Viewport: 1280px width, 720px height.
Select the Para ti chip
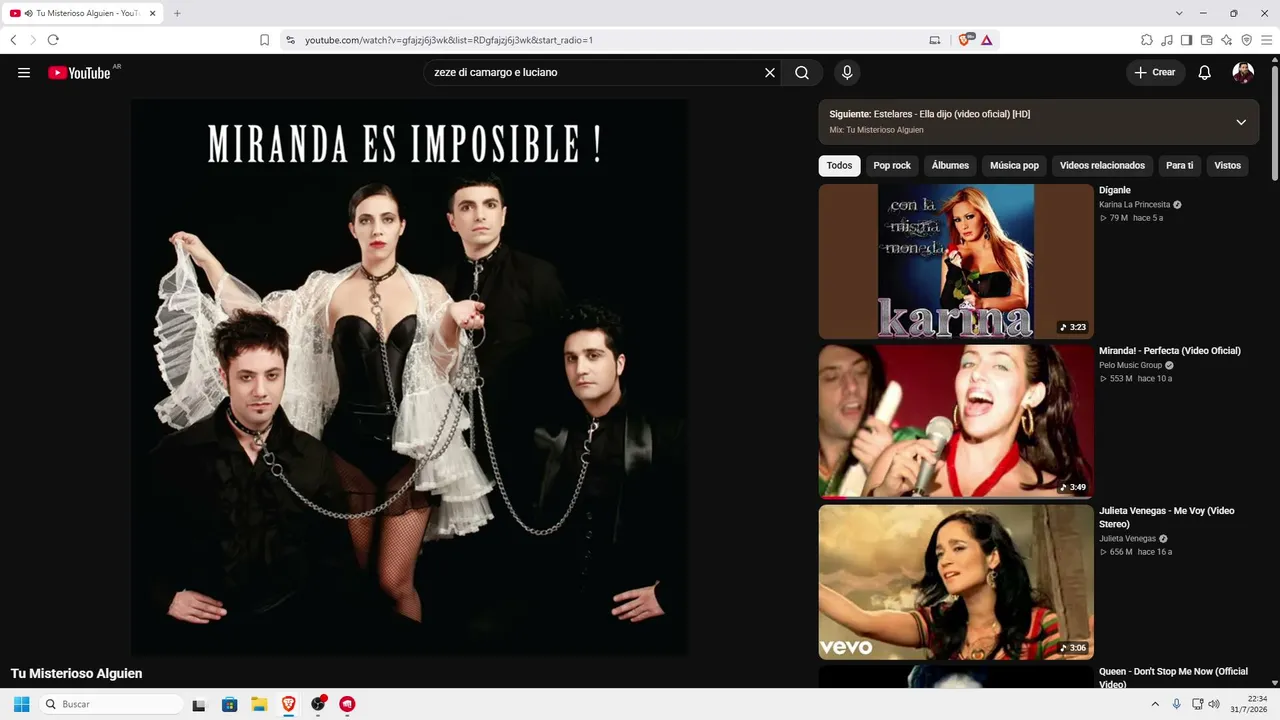coord(1180,165)
